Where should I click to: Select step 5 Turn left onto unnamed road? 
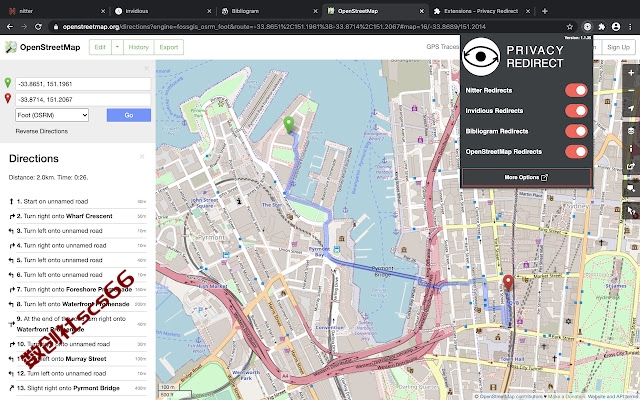pos(78,260)
